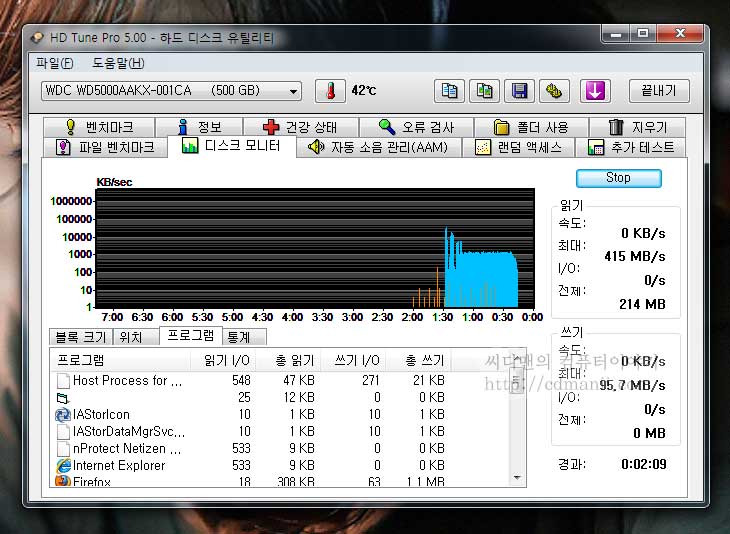The height and width of the screenshot is (534, 730).
Task: Switch to the 정보 tab
Action: 199,127
